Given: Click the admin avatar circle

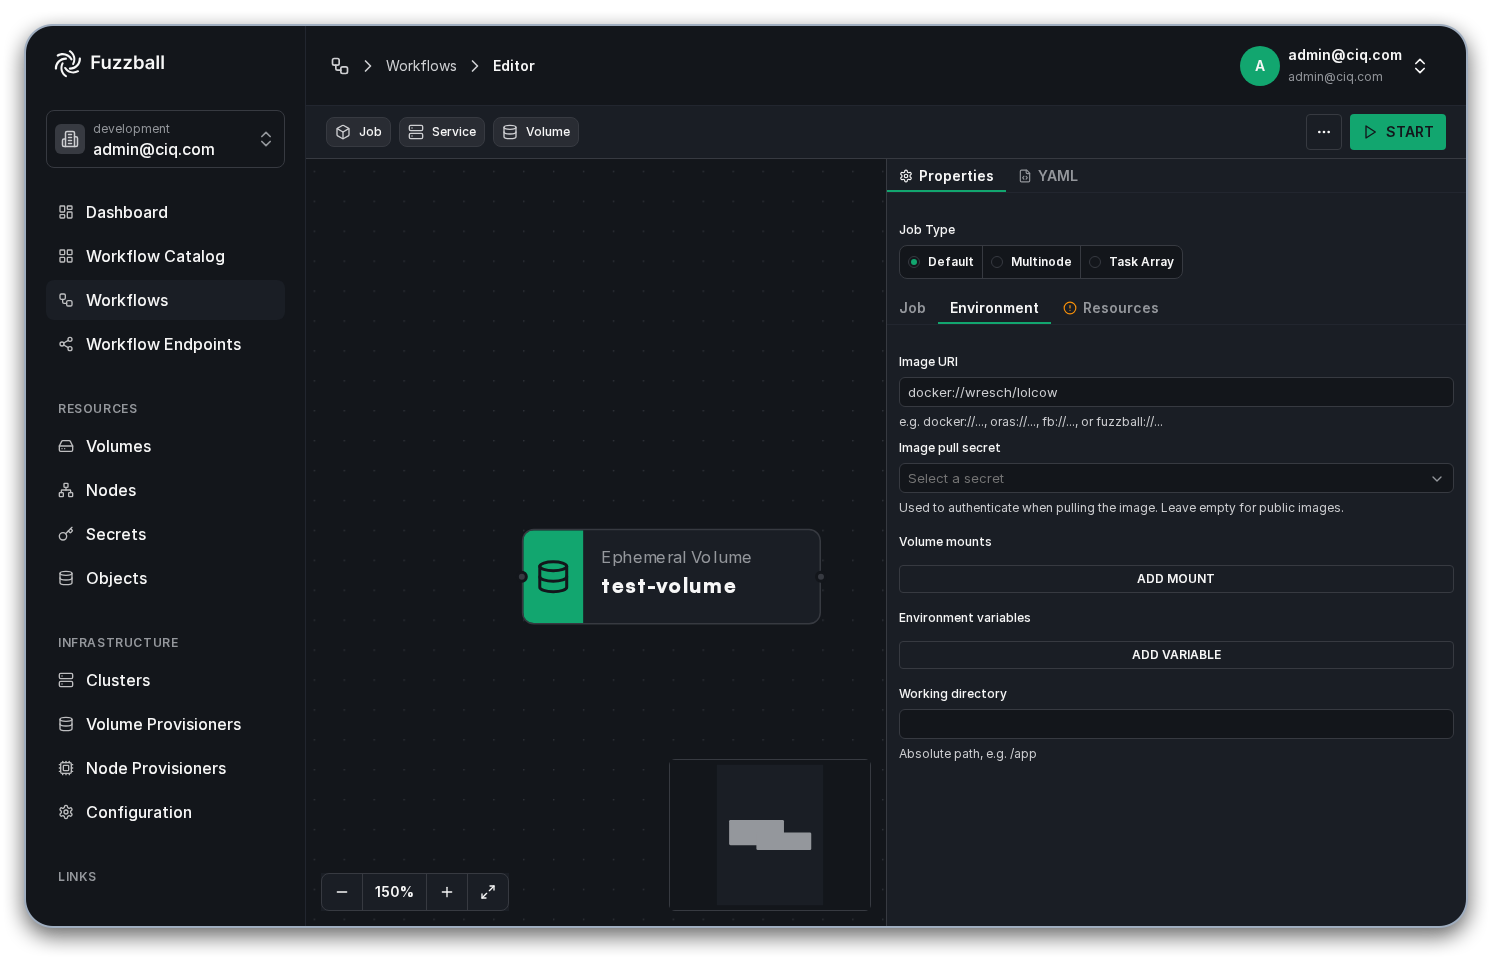Looking at the screenshot, I should (x=1260, y=66).
